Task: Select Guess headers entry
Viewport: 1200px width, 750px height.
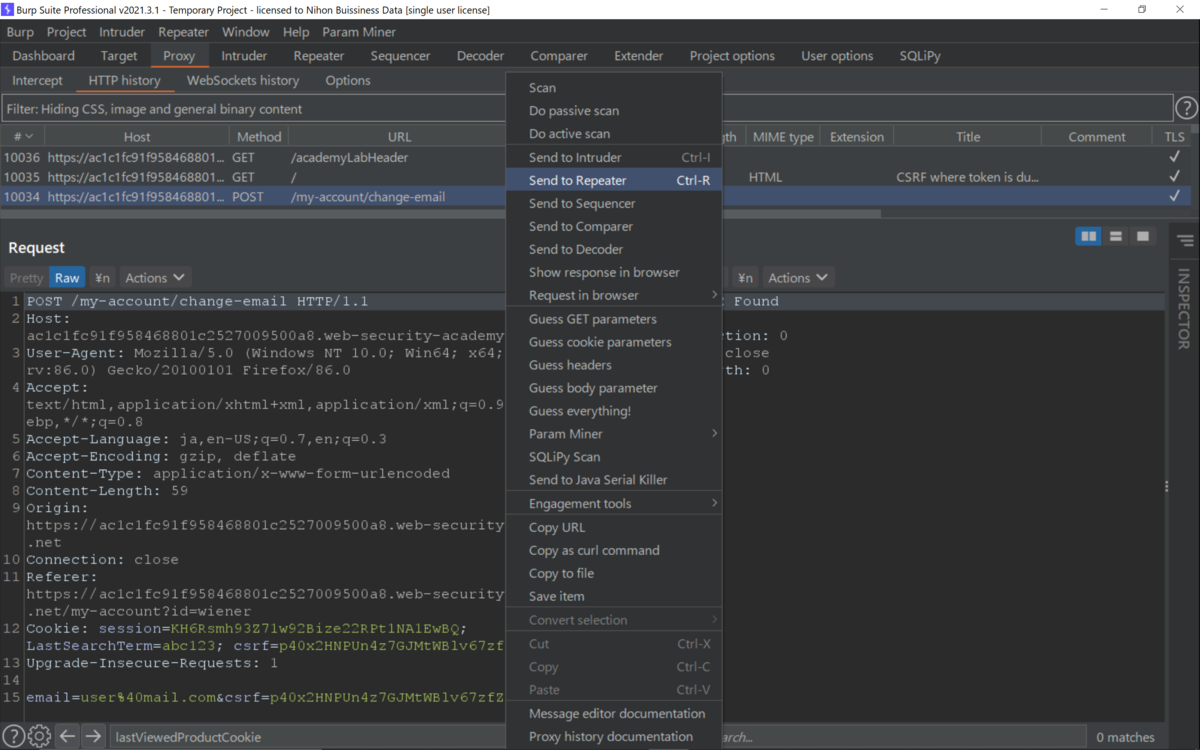Action: [x=614, y=365]
